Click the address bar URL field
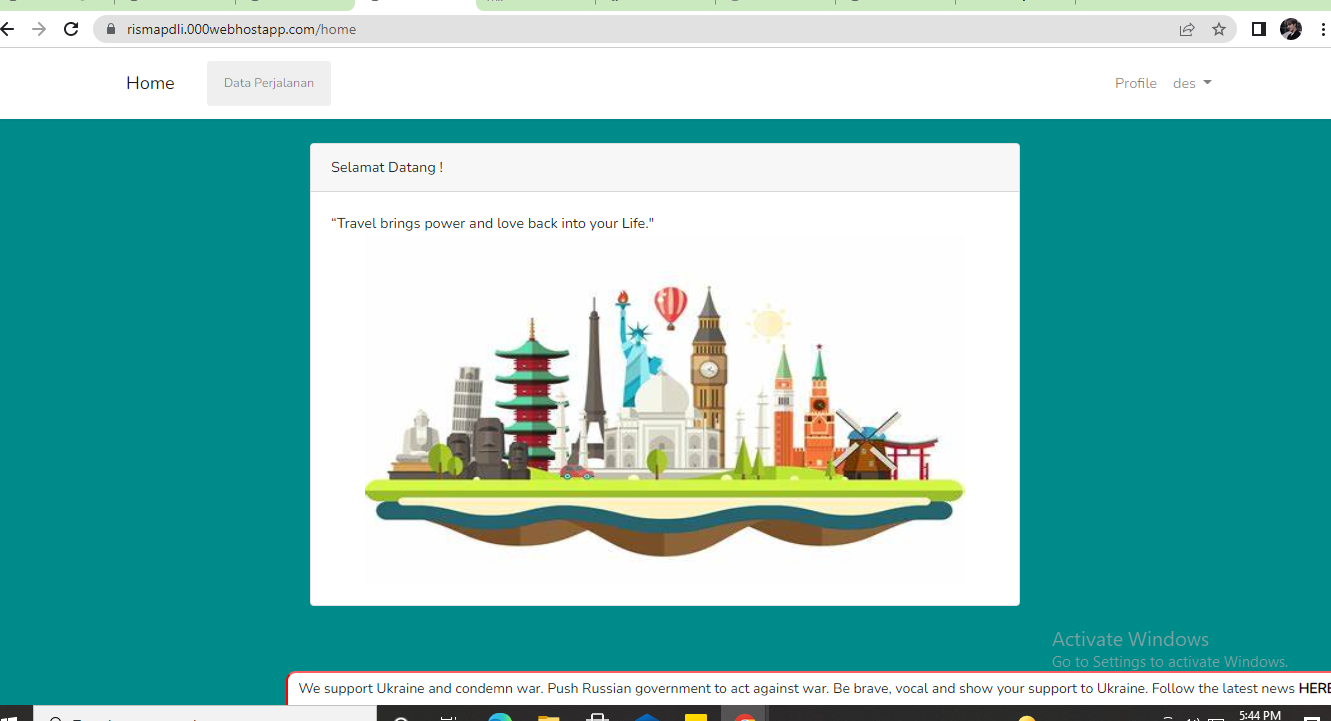 (640, 29)
